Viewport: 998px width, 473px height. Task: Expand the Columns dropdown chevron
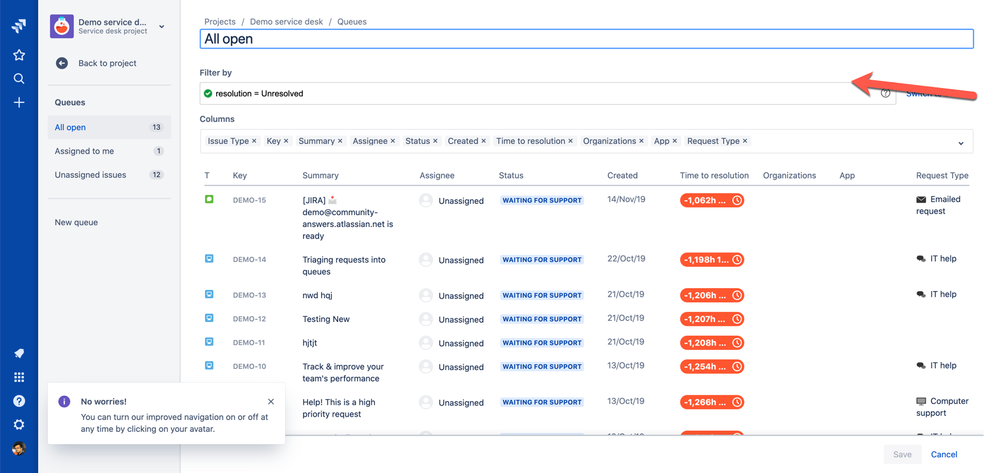click(x=960, y=143)
